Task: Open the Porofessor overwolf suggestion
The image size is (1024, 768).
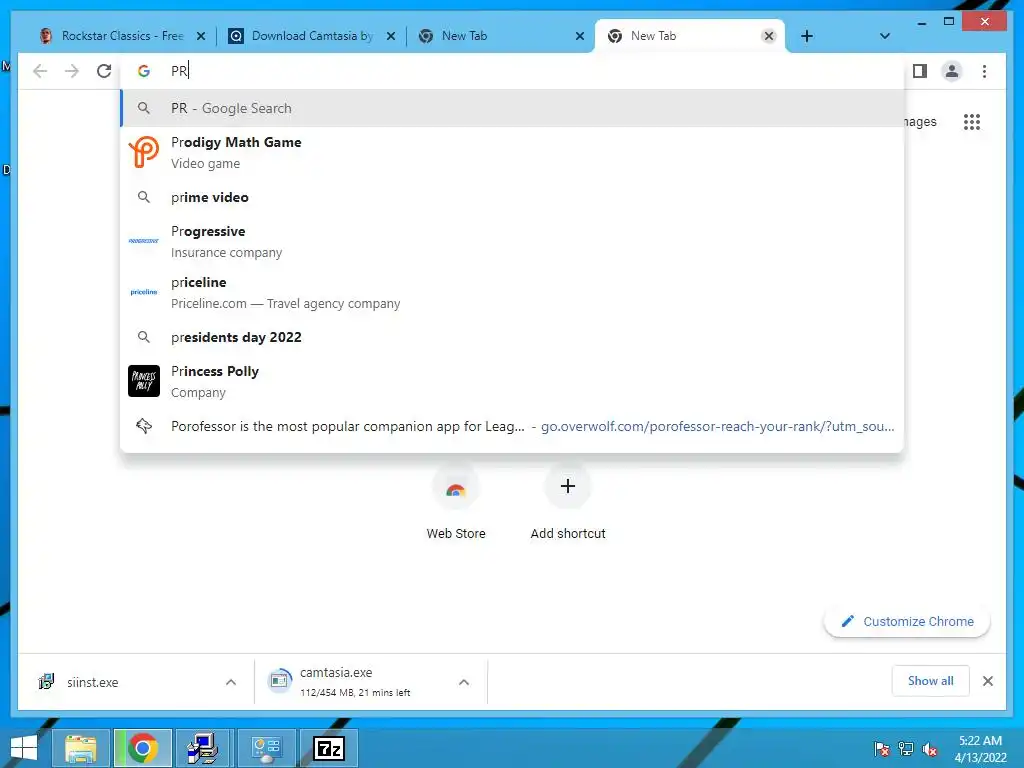Action: coord(512,426)
